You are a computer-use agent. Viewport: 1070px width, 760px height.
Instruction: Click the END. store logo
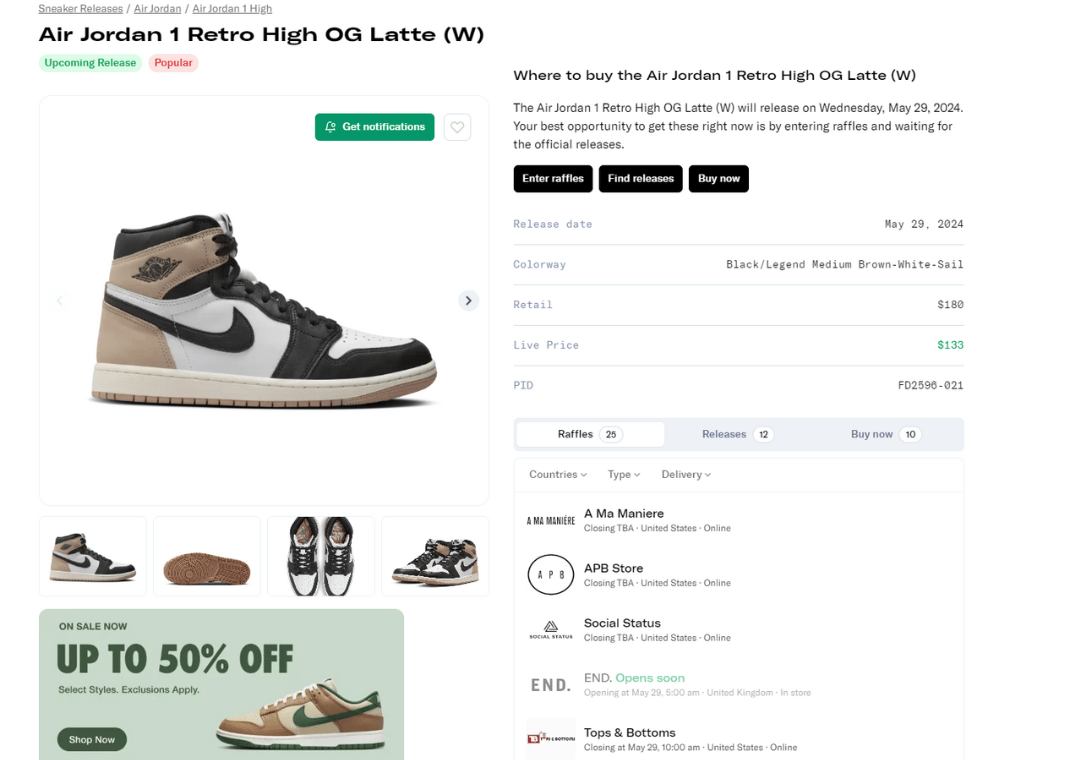coord(551,685)
